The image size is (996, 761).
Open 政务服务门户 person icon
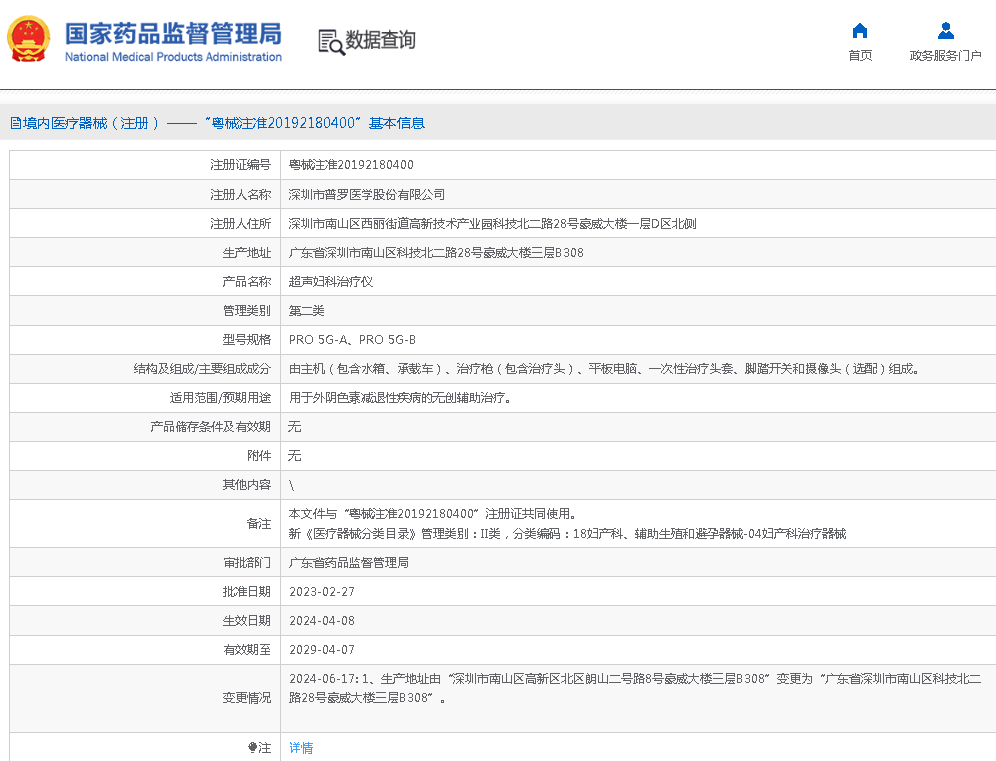[945, 30]
